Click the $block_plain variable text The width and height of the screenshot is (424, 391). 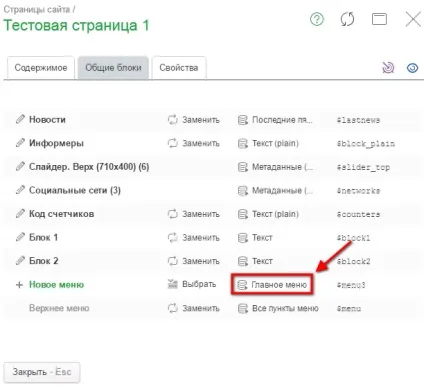coord(366,144)
